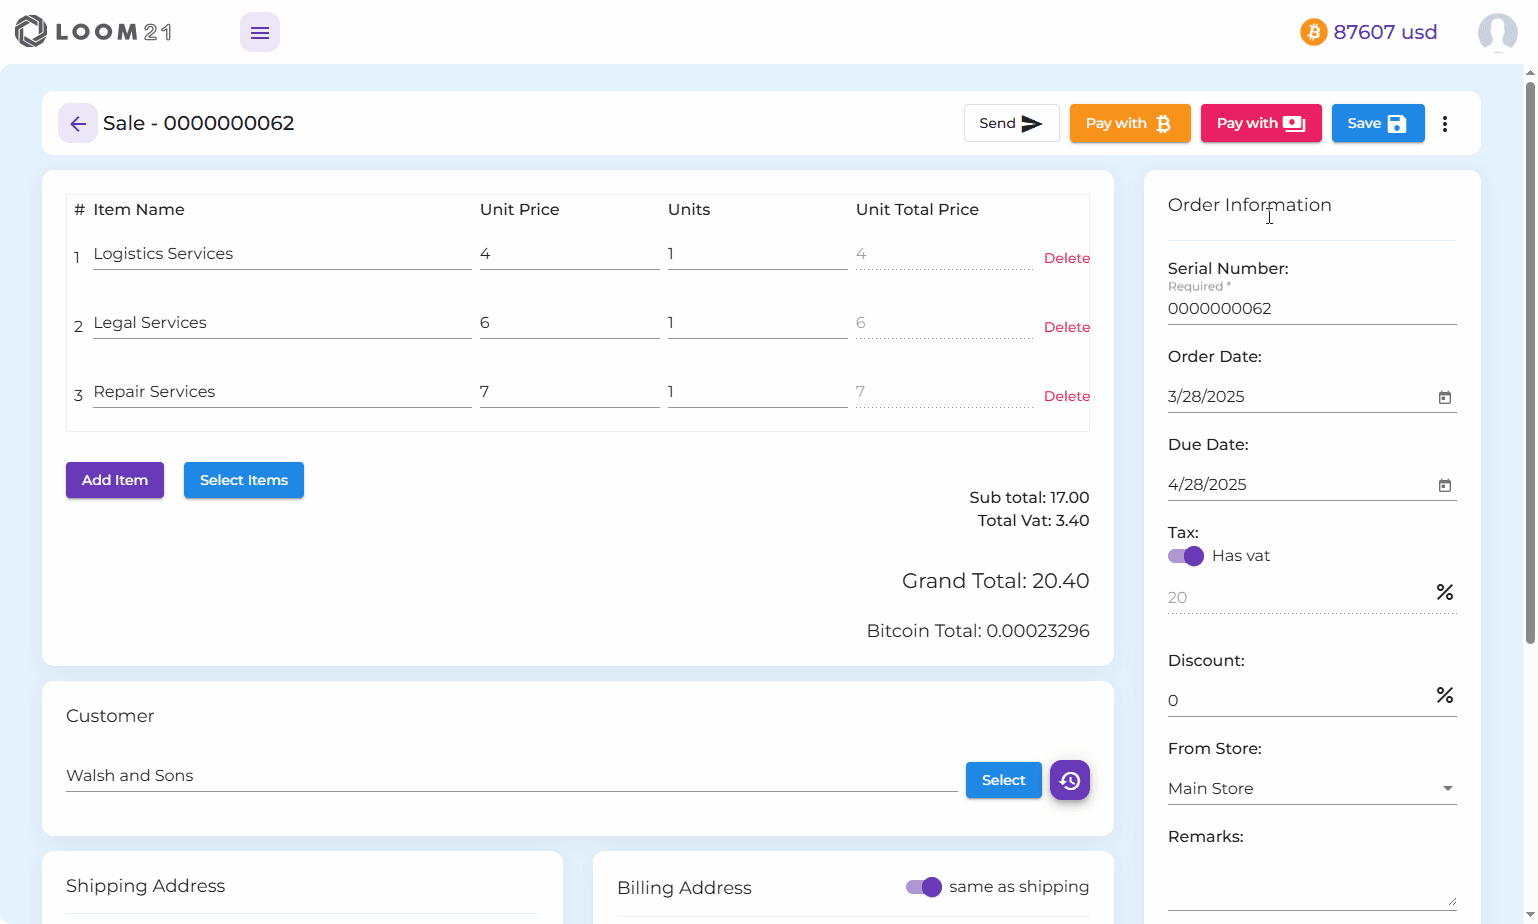This screenshot has height=924, width=1538.
Task: Open the Order Date calendar picker
Action: pos(1445,397)
